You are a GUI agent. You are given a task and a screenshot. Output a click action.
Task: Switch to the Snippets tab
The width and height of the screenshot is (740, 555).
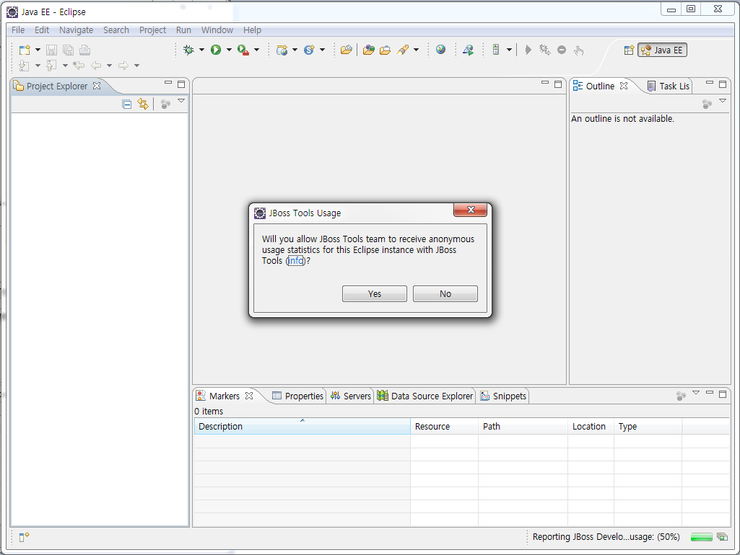[x=503, y=396]
